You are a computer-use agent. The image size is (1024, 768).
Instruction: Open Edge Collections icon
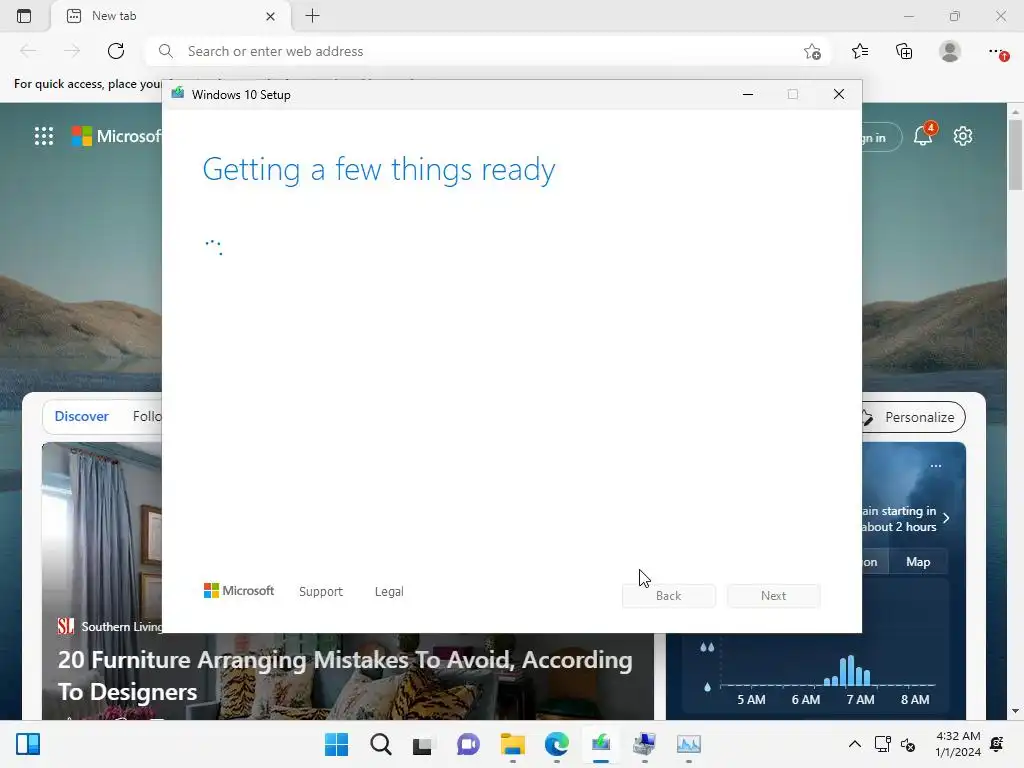click(x=904, y=51)
